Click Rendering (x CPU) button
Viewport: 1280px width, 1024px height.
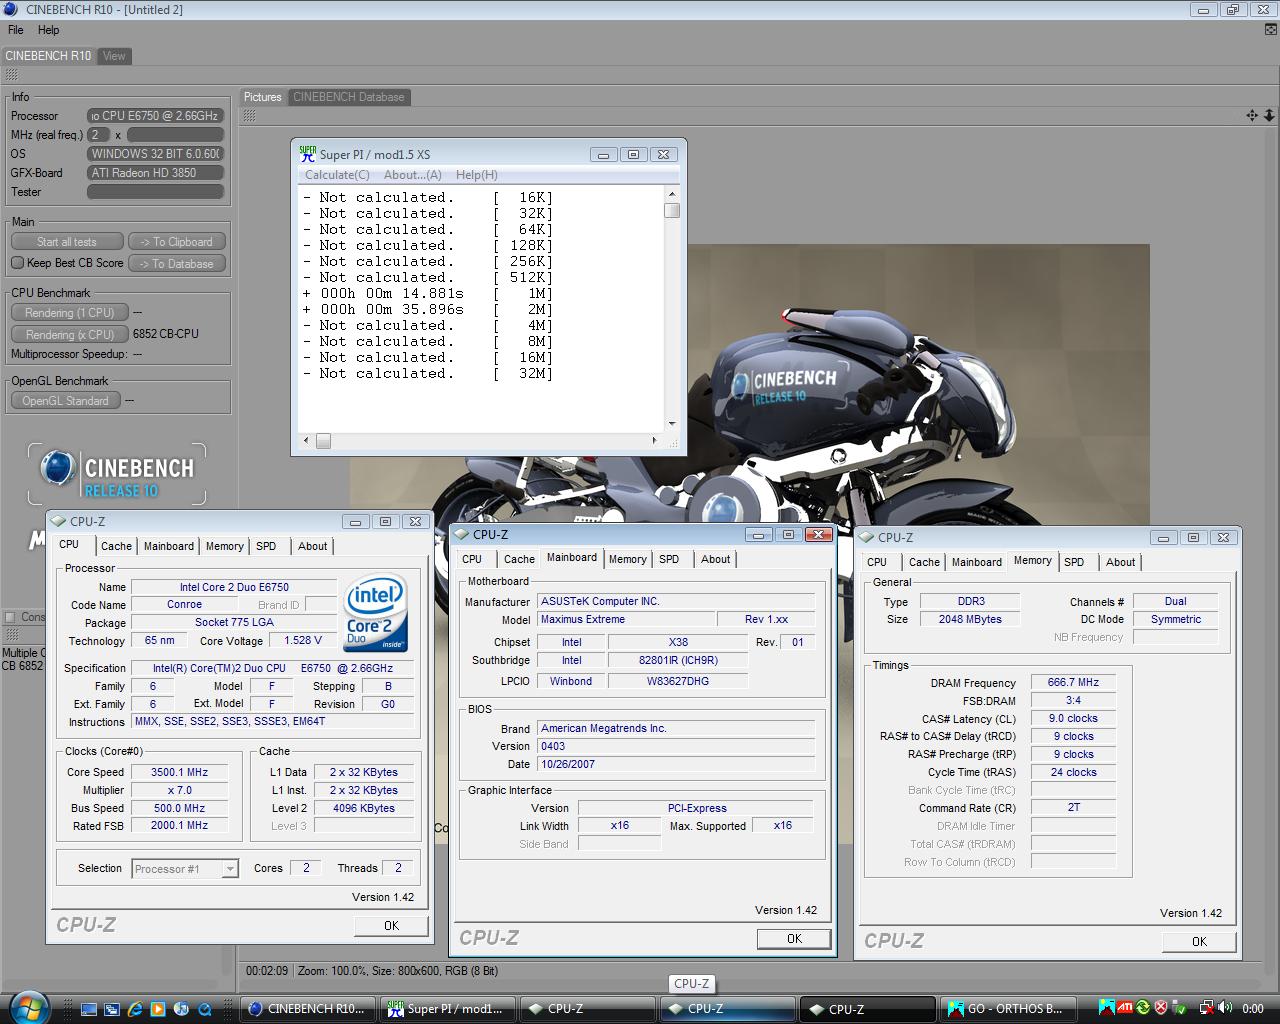point(70,335)
